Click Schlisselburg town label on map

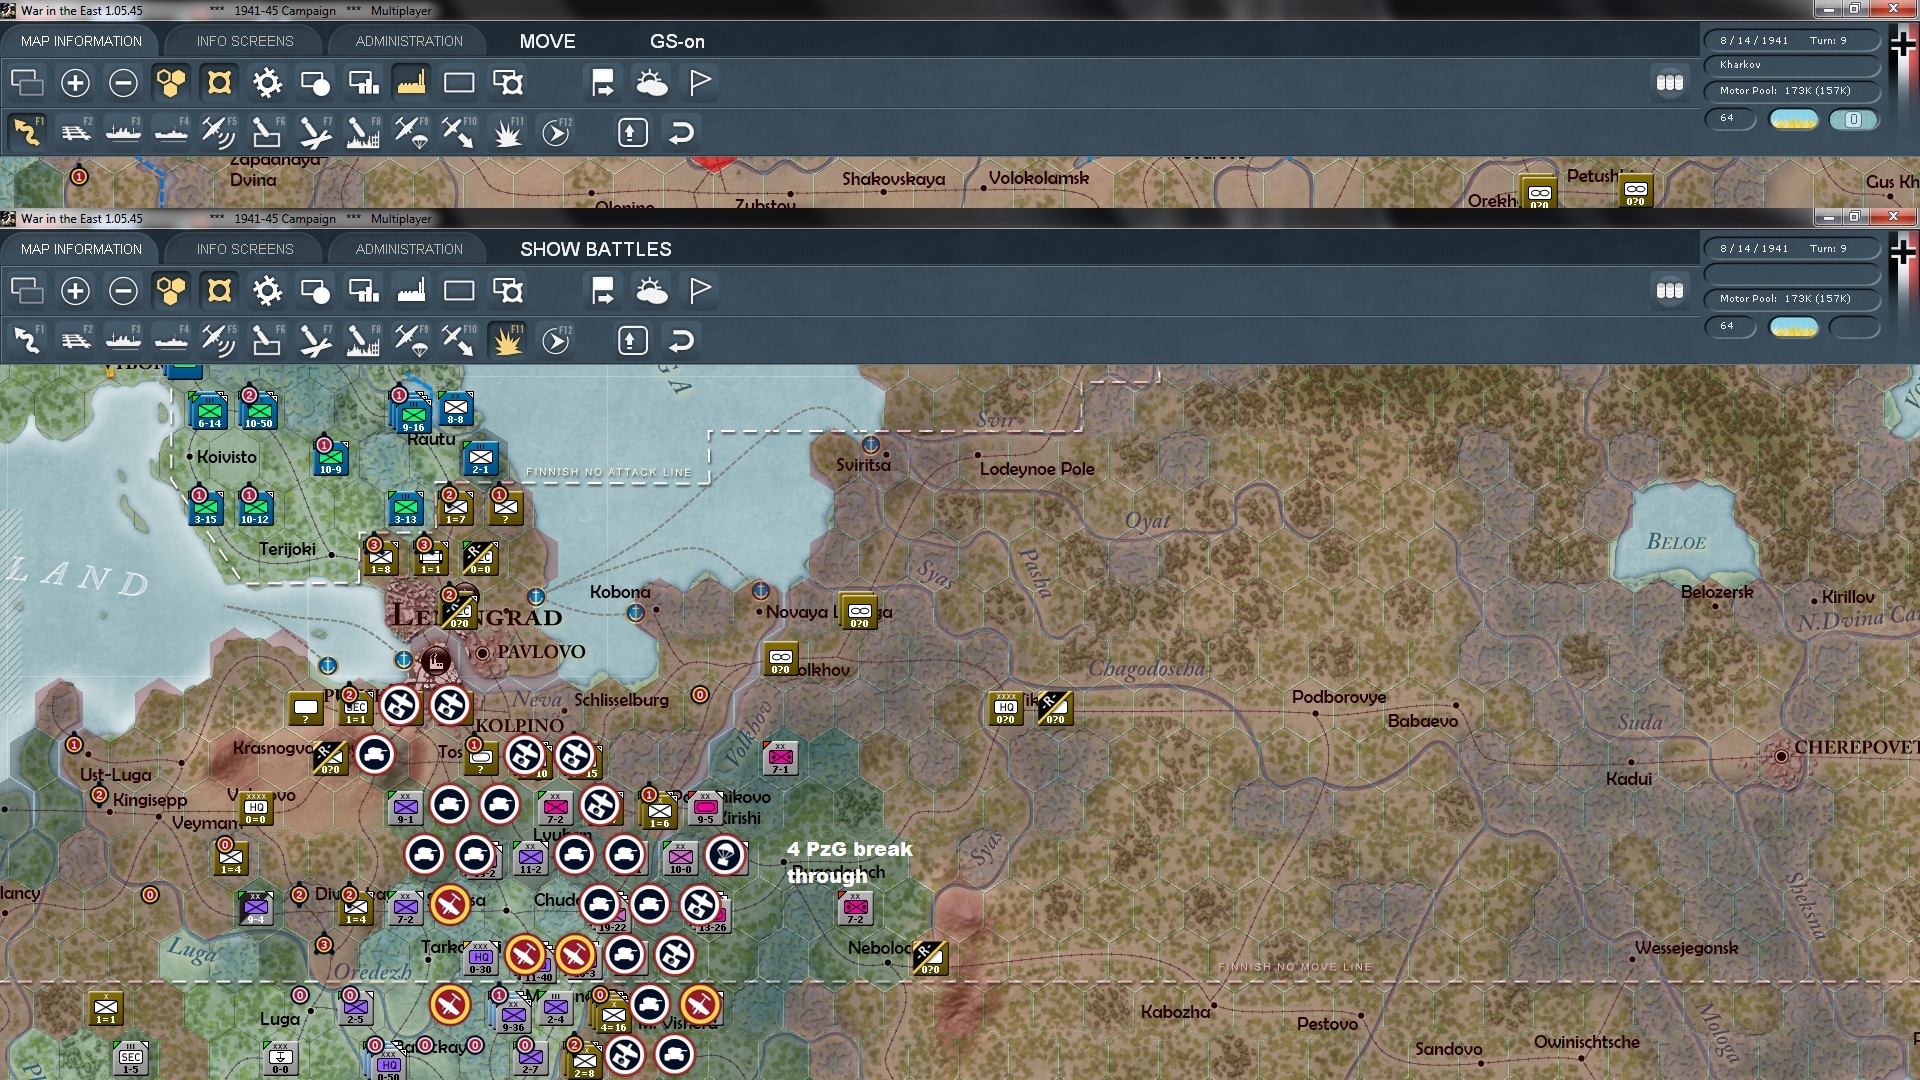point(621,700)
